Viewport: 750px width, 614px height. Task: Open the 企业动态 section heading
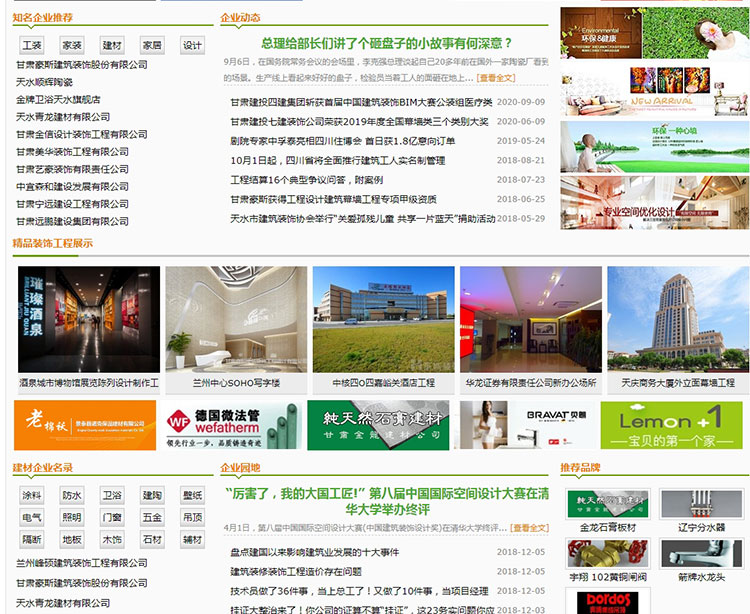tap(240, 17)
